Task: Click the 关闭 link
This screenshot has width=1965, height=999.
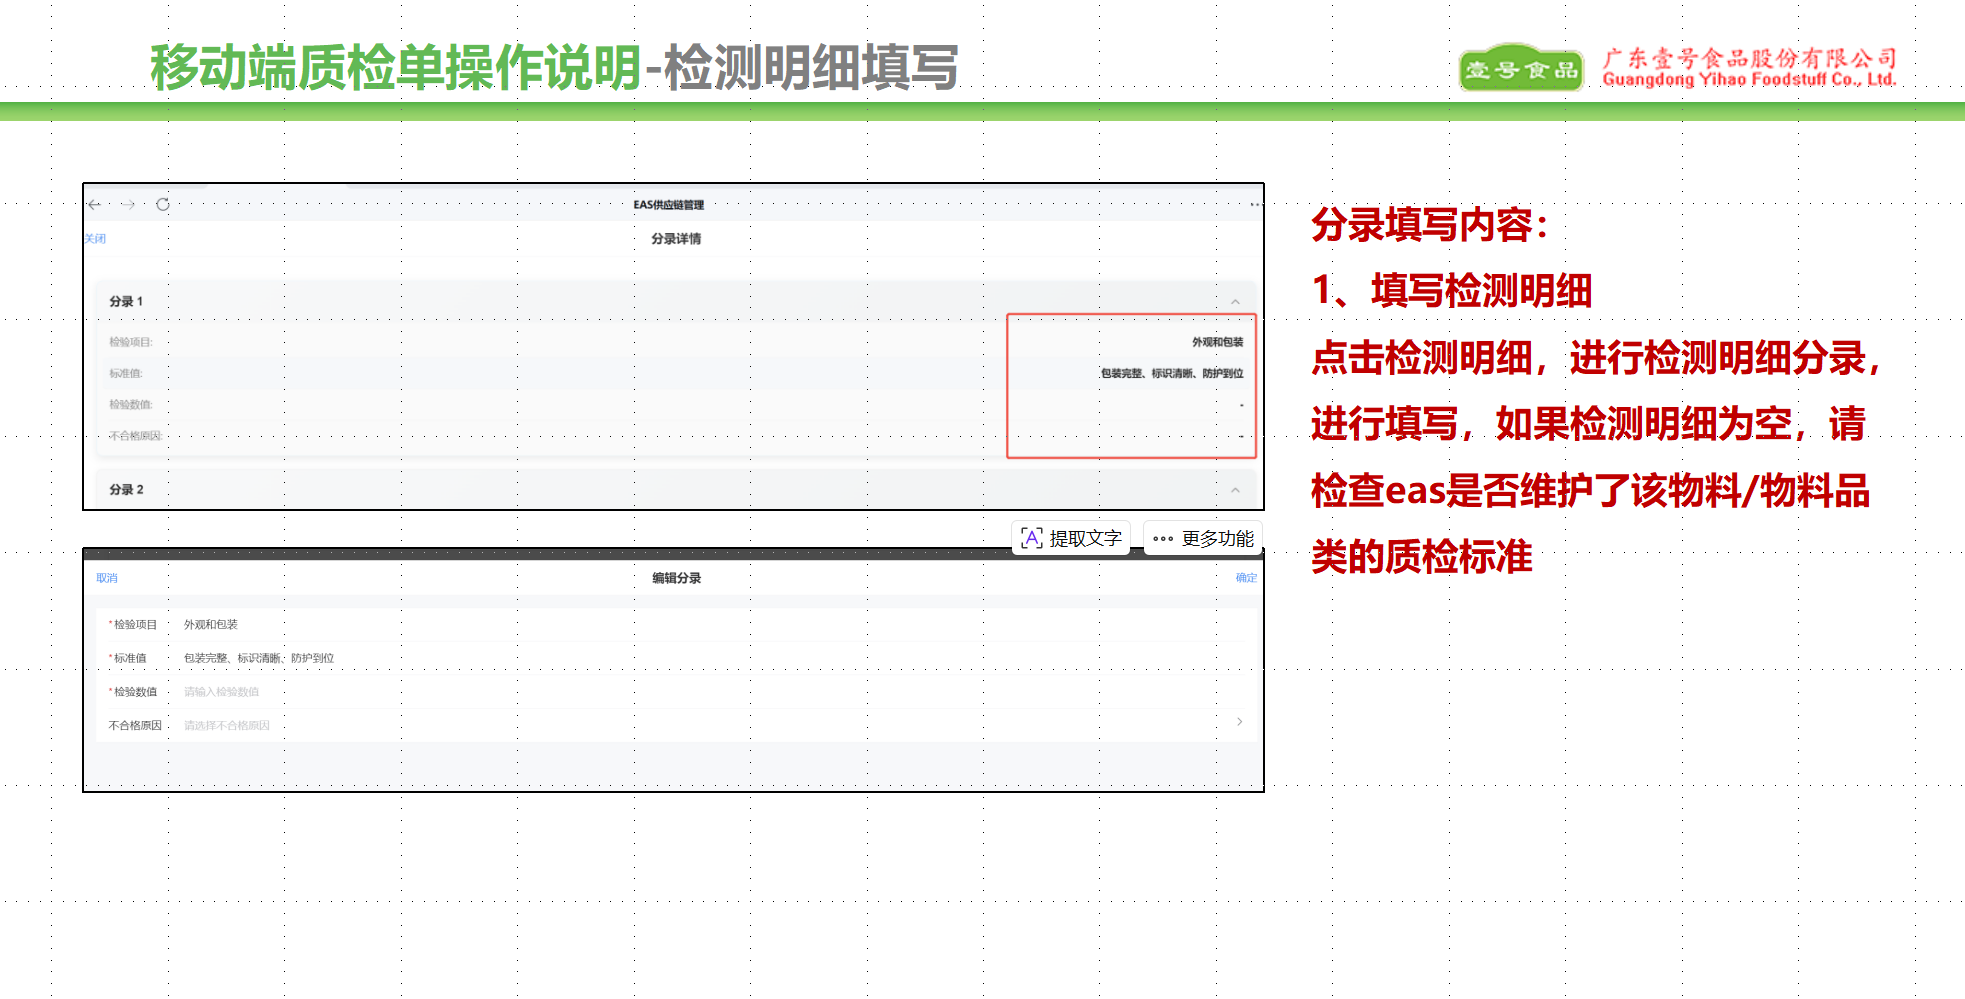Action: point(95,239)
